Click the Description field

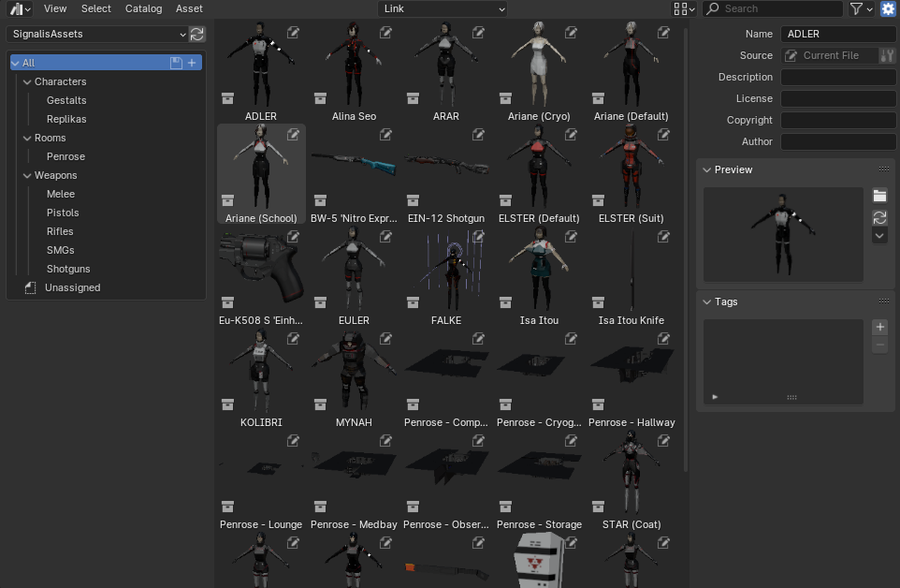(838, 77)
